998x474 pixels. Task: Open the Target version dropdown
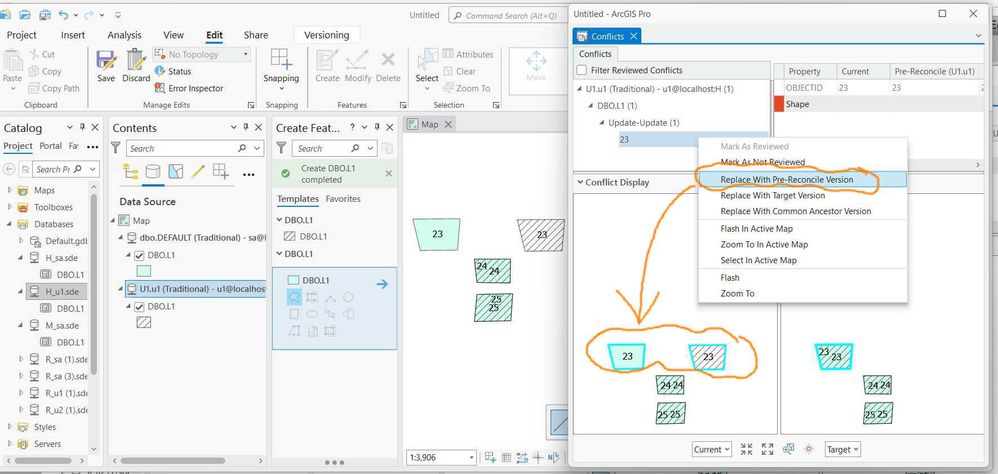(x=843, y=449)
